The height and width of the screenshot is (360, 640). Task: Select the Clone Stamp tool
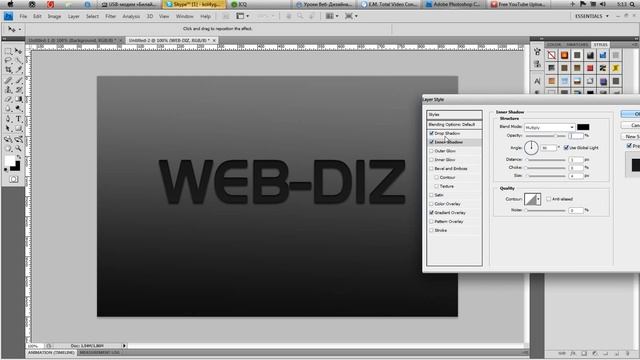(x=8, y=90)
